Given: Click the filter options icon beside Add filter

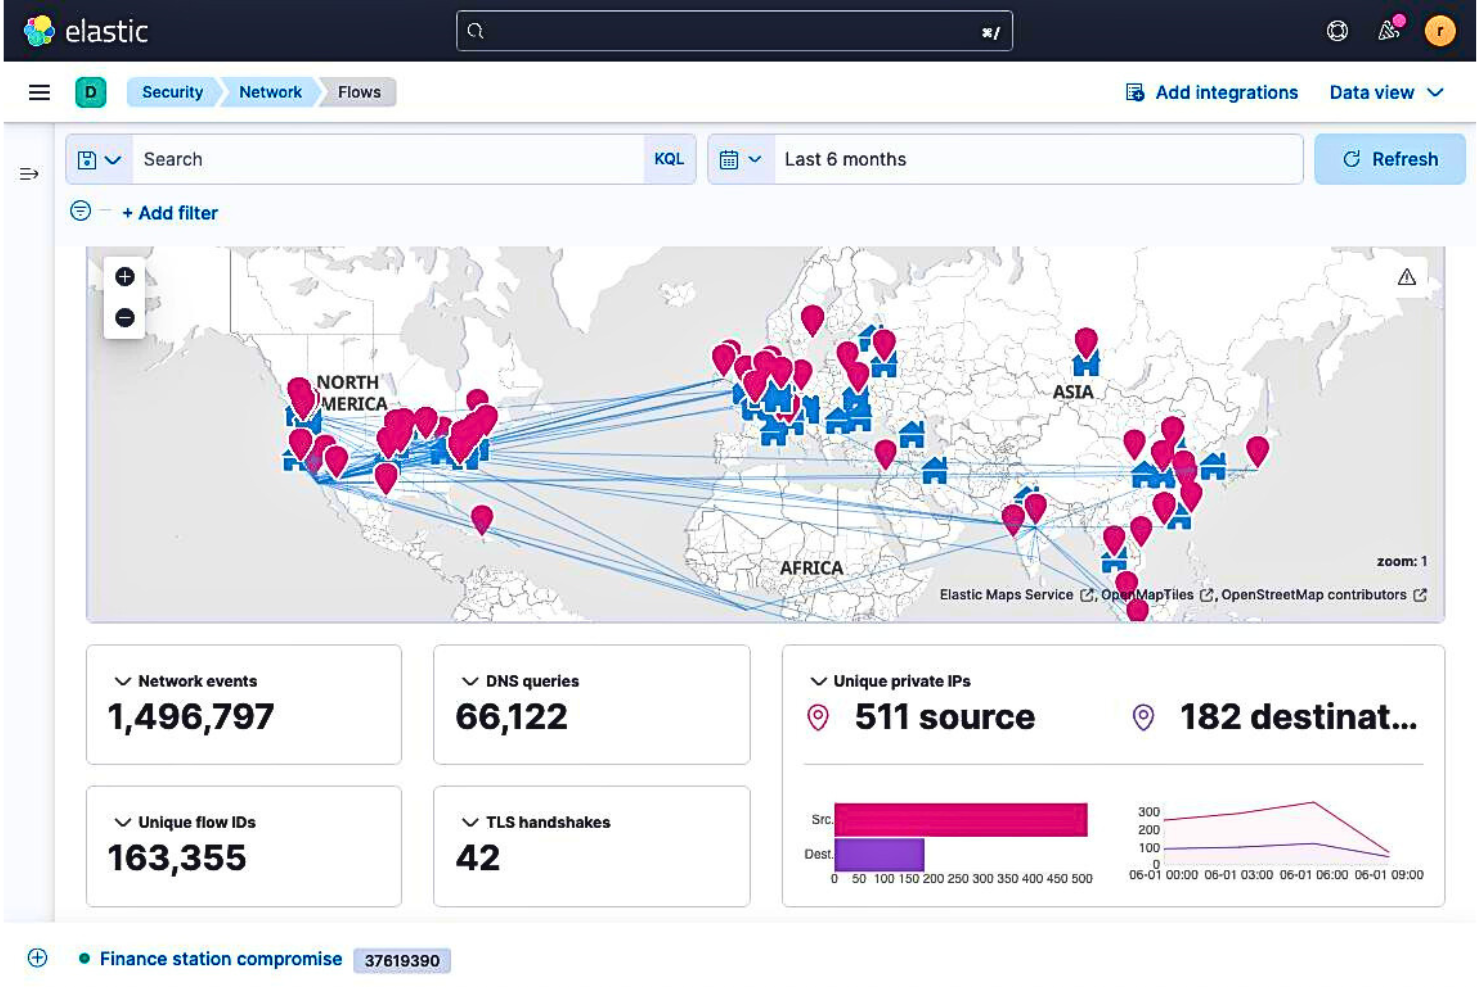Looking at the screenshot, I should coord(78,212).
